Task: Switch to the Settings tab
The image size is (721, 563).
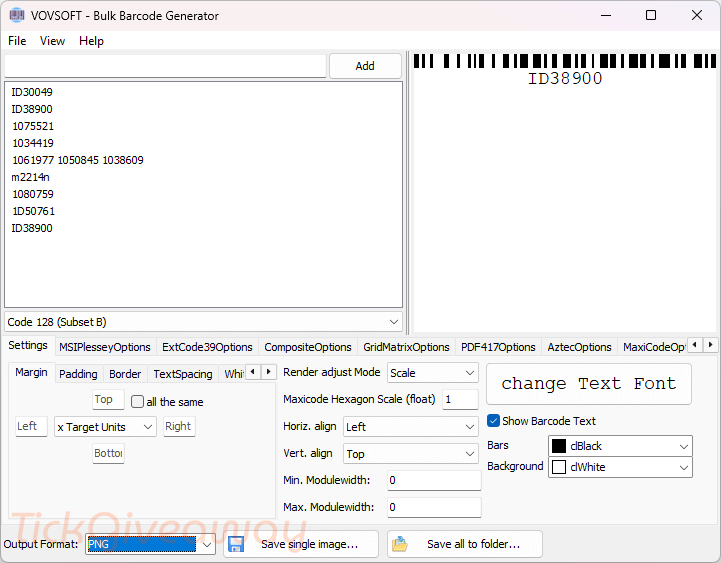Action: (28, 345)
